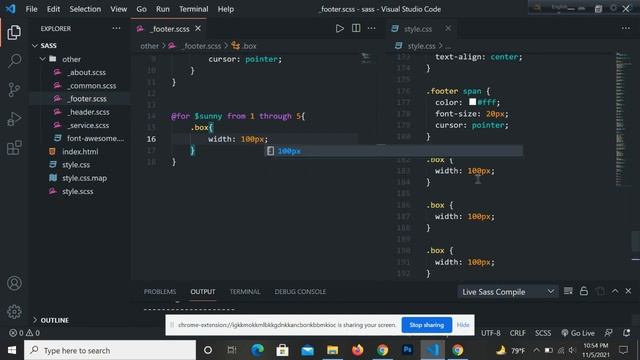Click Hide link on sharing bar
The width and height of the screenshot is (640, 360).
click(463, 325)
